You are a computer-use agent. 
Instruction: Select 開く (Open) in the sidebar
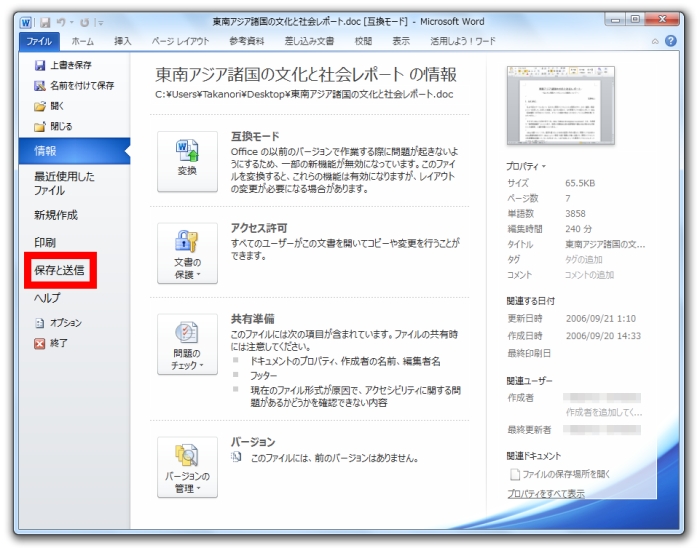coord(49,106)
